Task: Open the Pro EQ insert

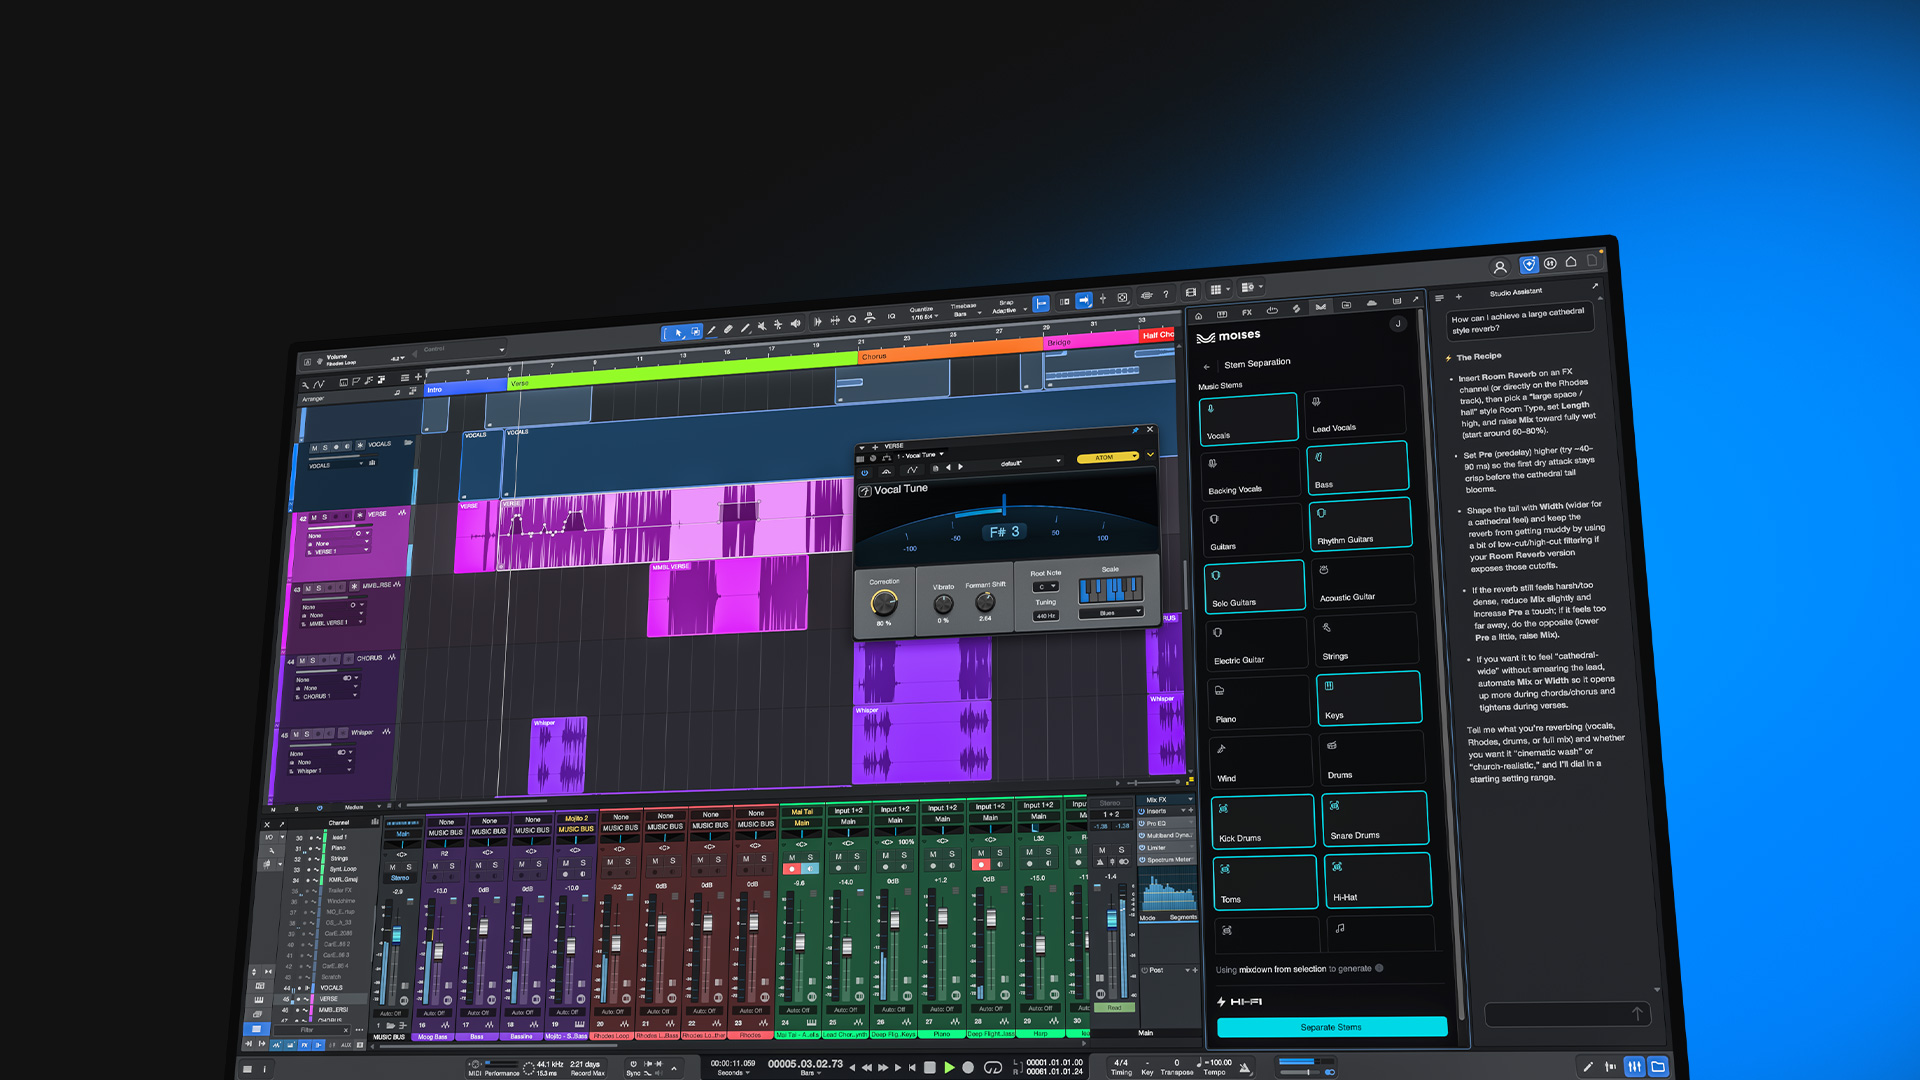Action: coord(1166,824)
